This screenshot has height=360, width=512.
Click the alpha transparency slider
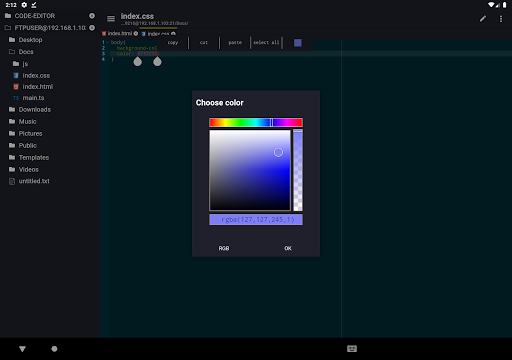coord(298,170)
